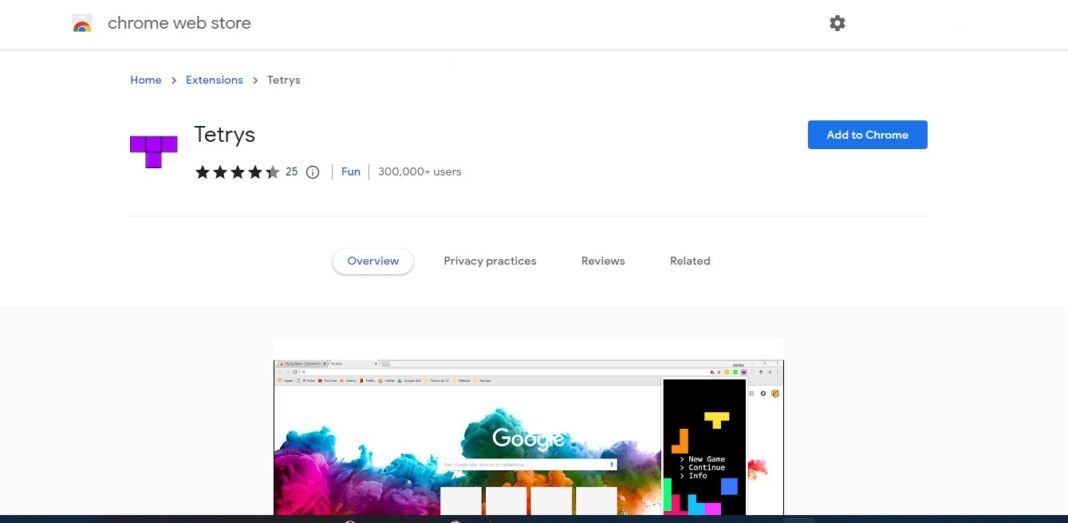
Task: Select the Overview tab
Action: (373, 261)
